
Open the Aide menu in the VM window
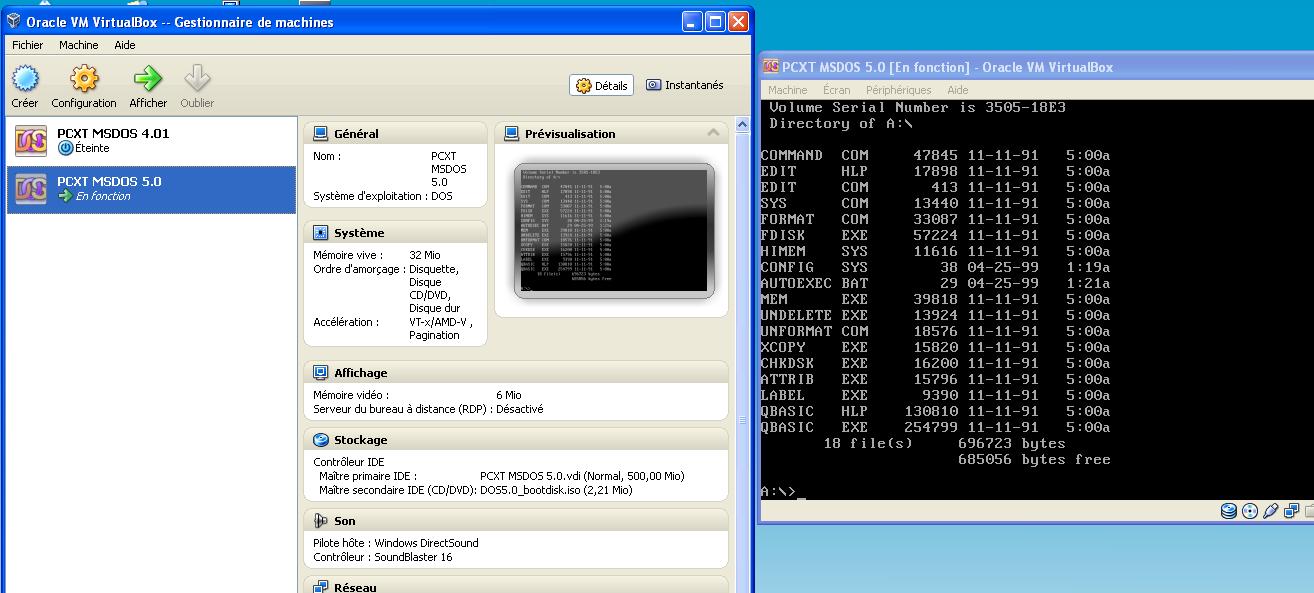(x=958, y=90)
